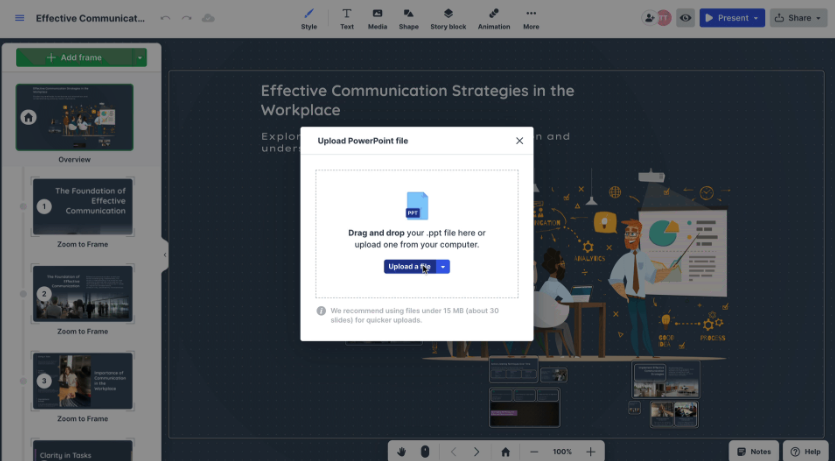Viewport: 835px width, 461px height.
Task: Open the Shape tool
Action: tap(408, 18)
